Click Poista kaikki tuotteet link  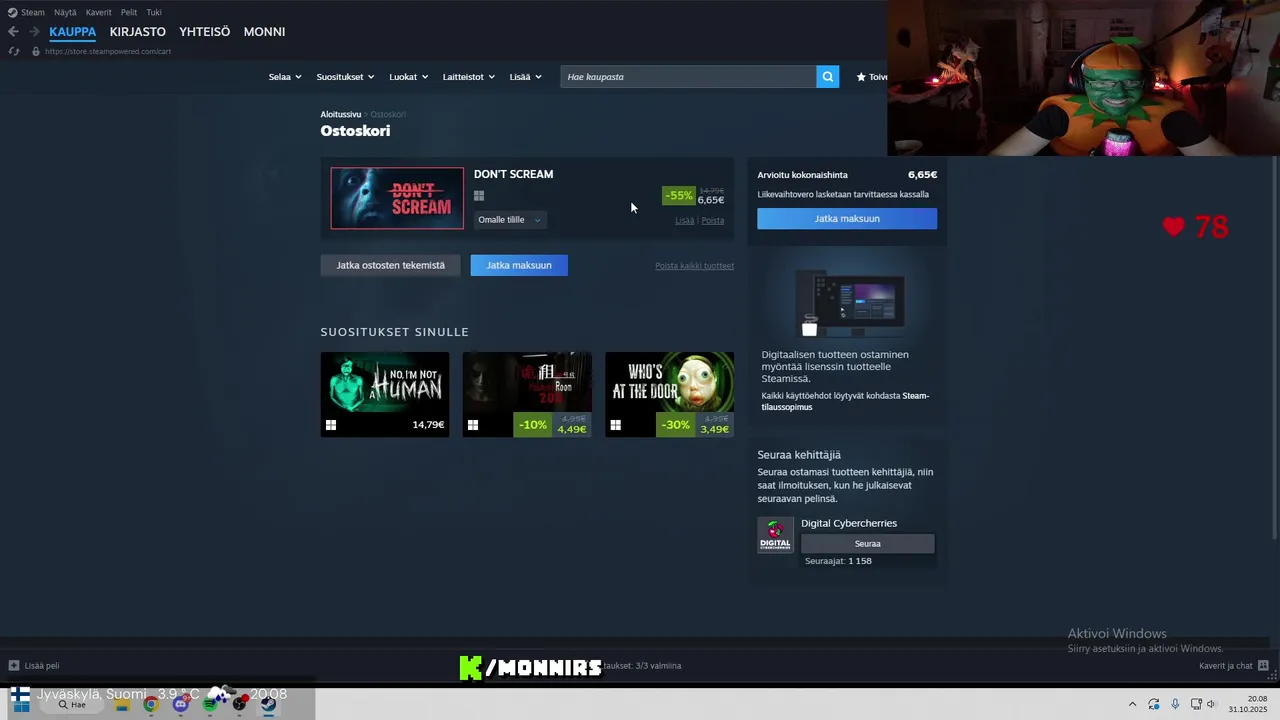[694, 266]
